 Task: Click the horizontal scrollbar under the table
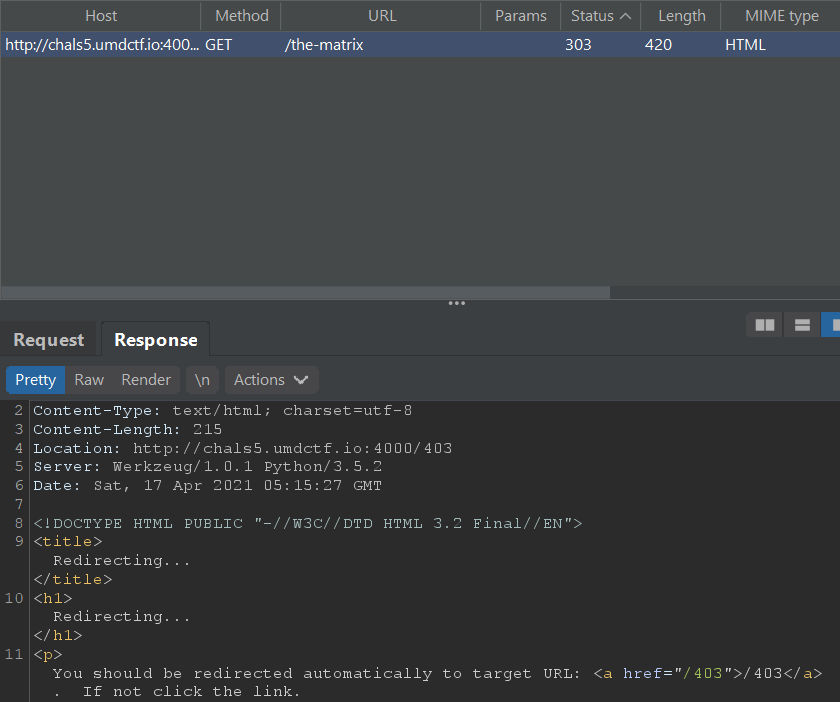coord(305,292)
